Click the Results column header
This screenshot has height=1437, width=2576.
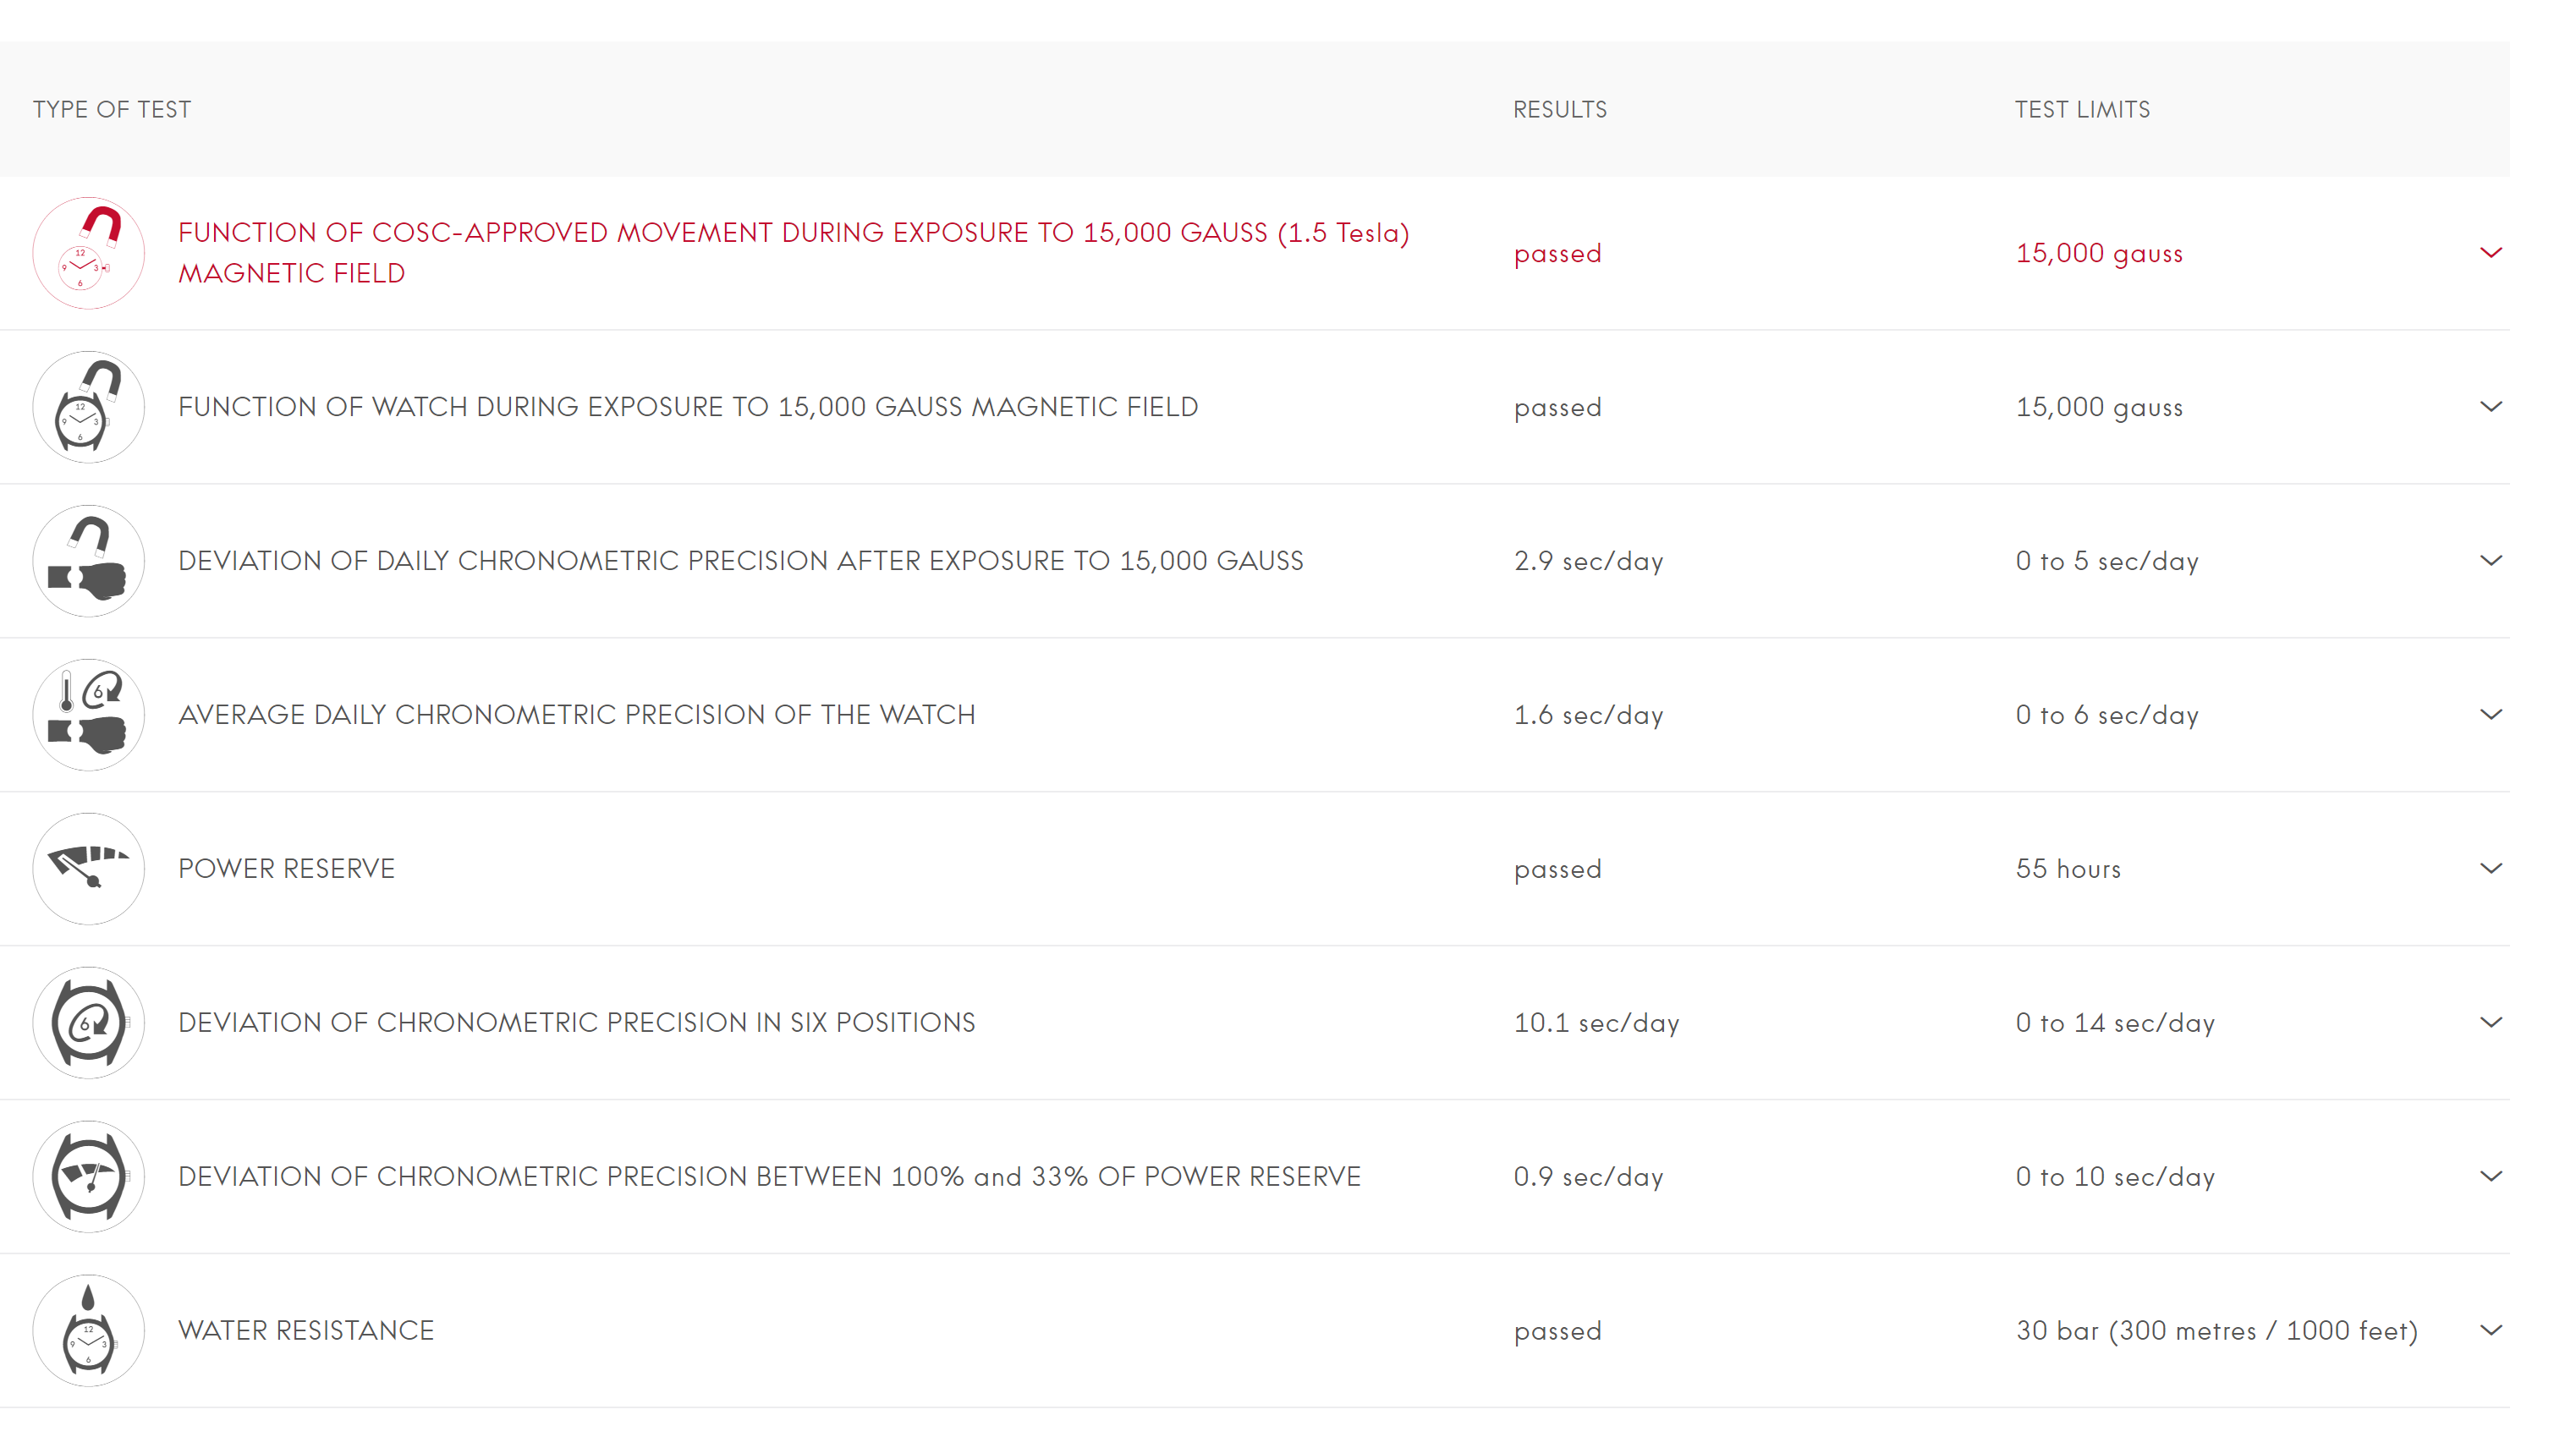1559,110
